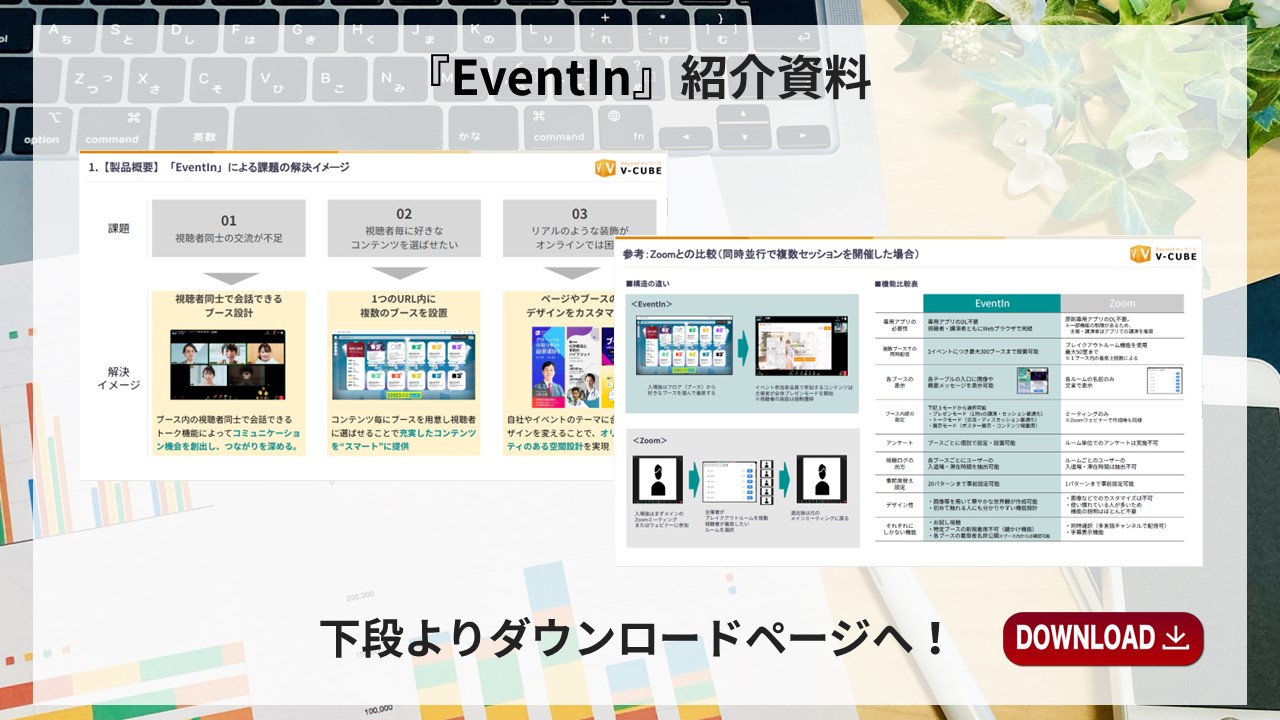Select card 03 リアルのような装飾が
This screenshot has height=720, width=1280.
click(579, 228)
